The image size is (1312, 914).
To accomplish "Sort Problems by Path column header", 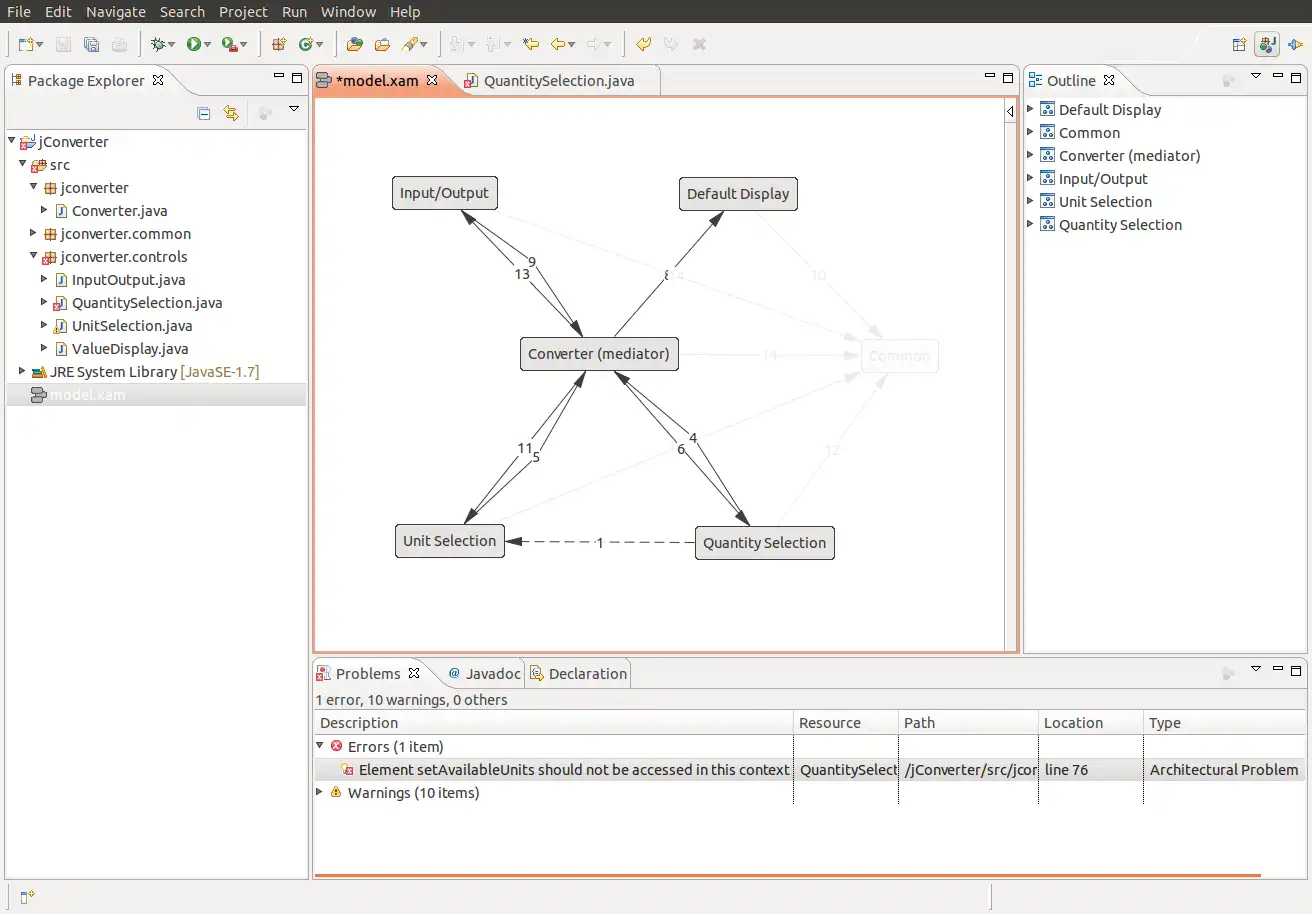I will (x=968, y=723).
